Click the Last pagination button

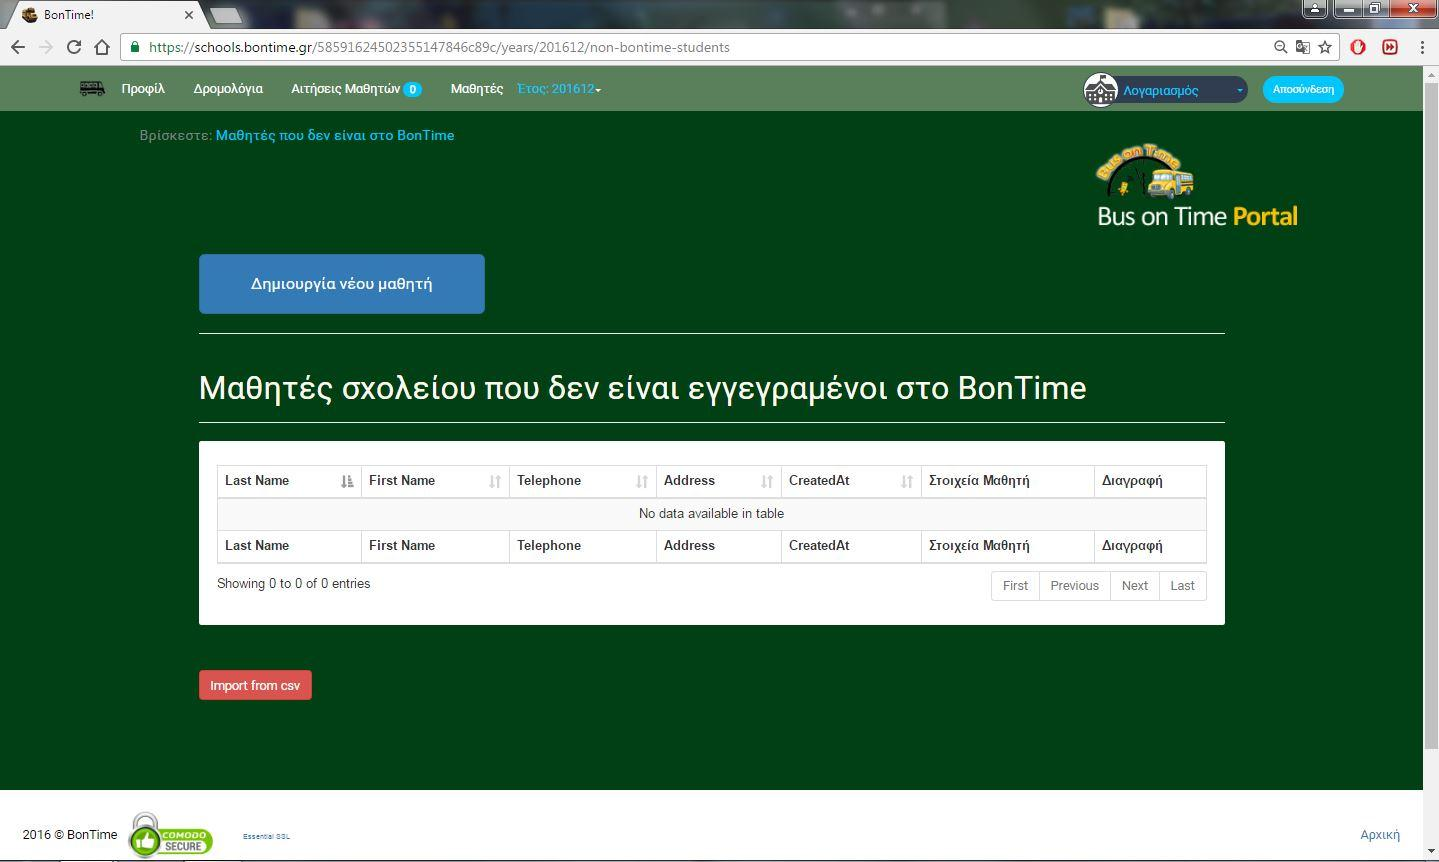(1182, 586)
